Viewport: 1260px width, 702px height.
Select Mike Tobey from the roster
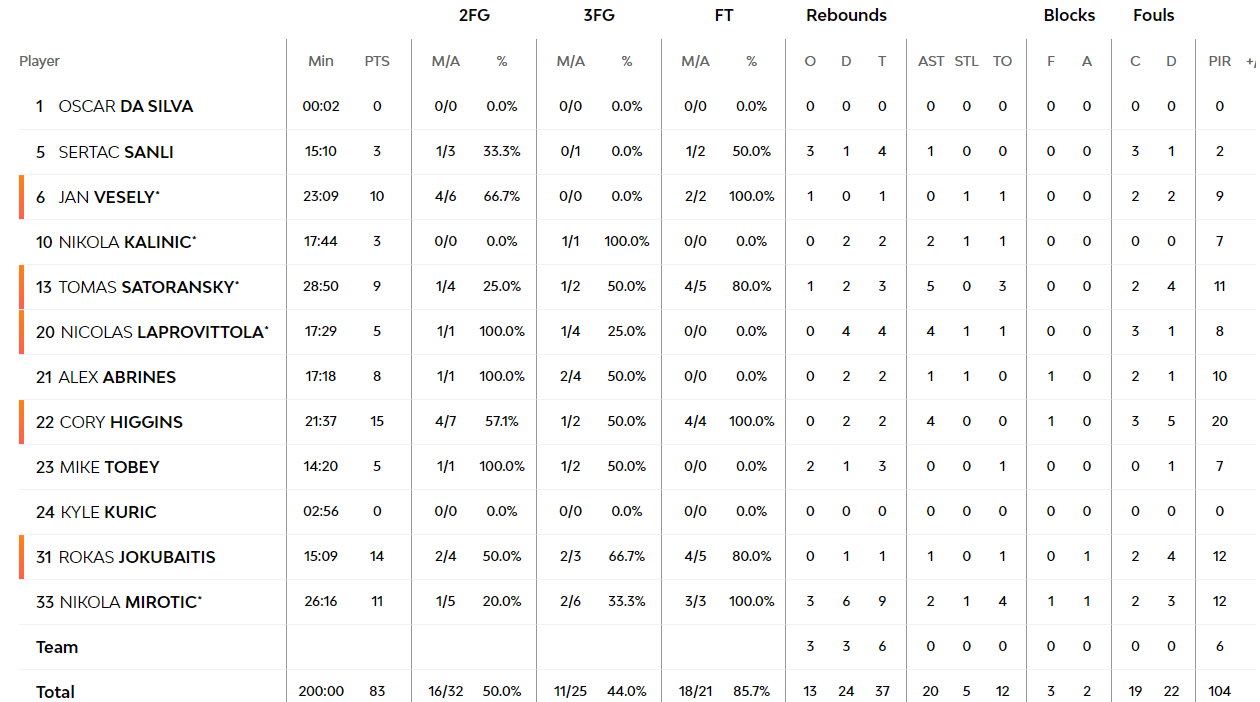coord(110,467)
